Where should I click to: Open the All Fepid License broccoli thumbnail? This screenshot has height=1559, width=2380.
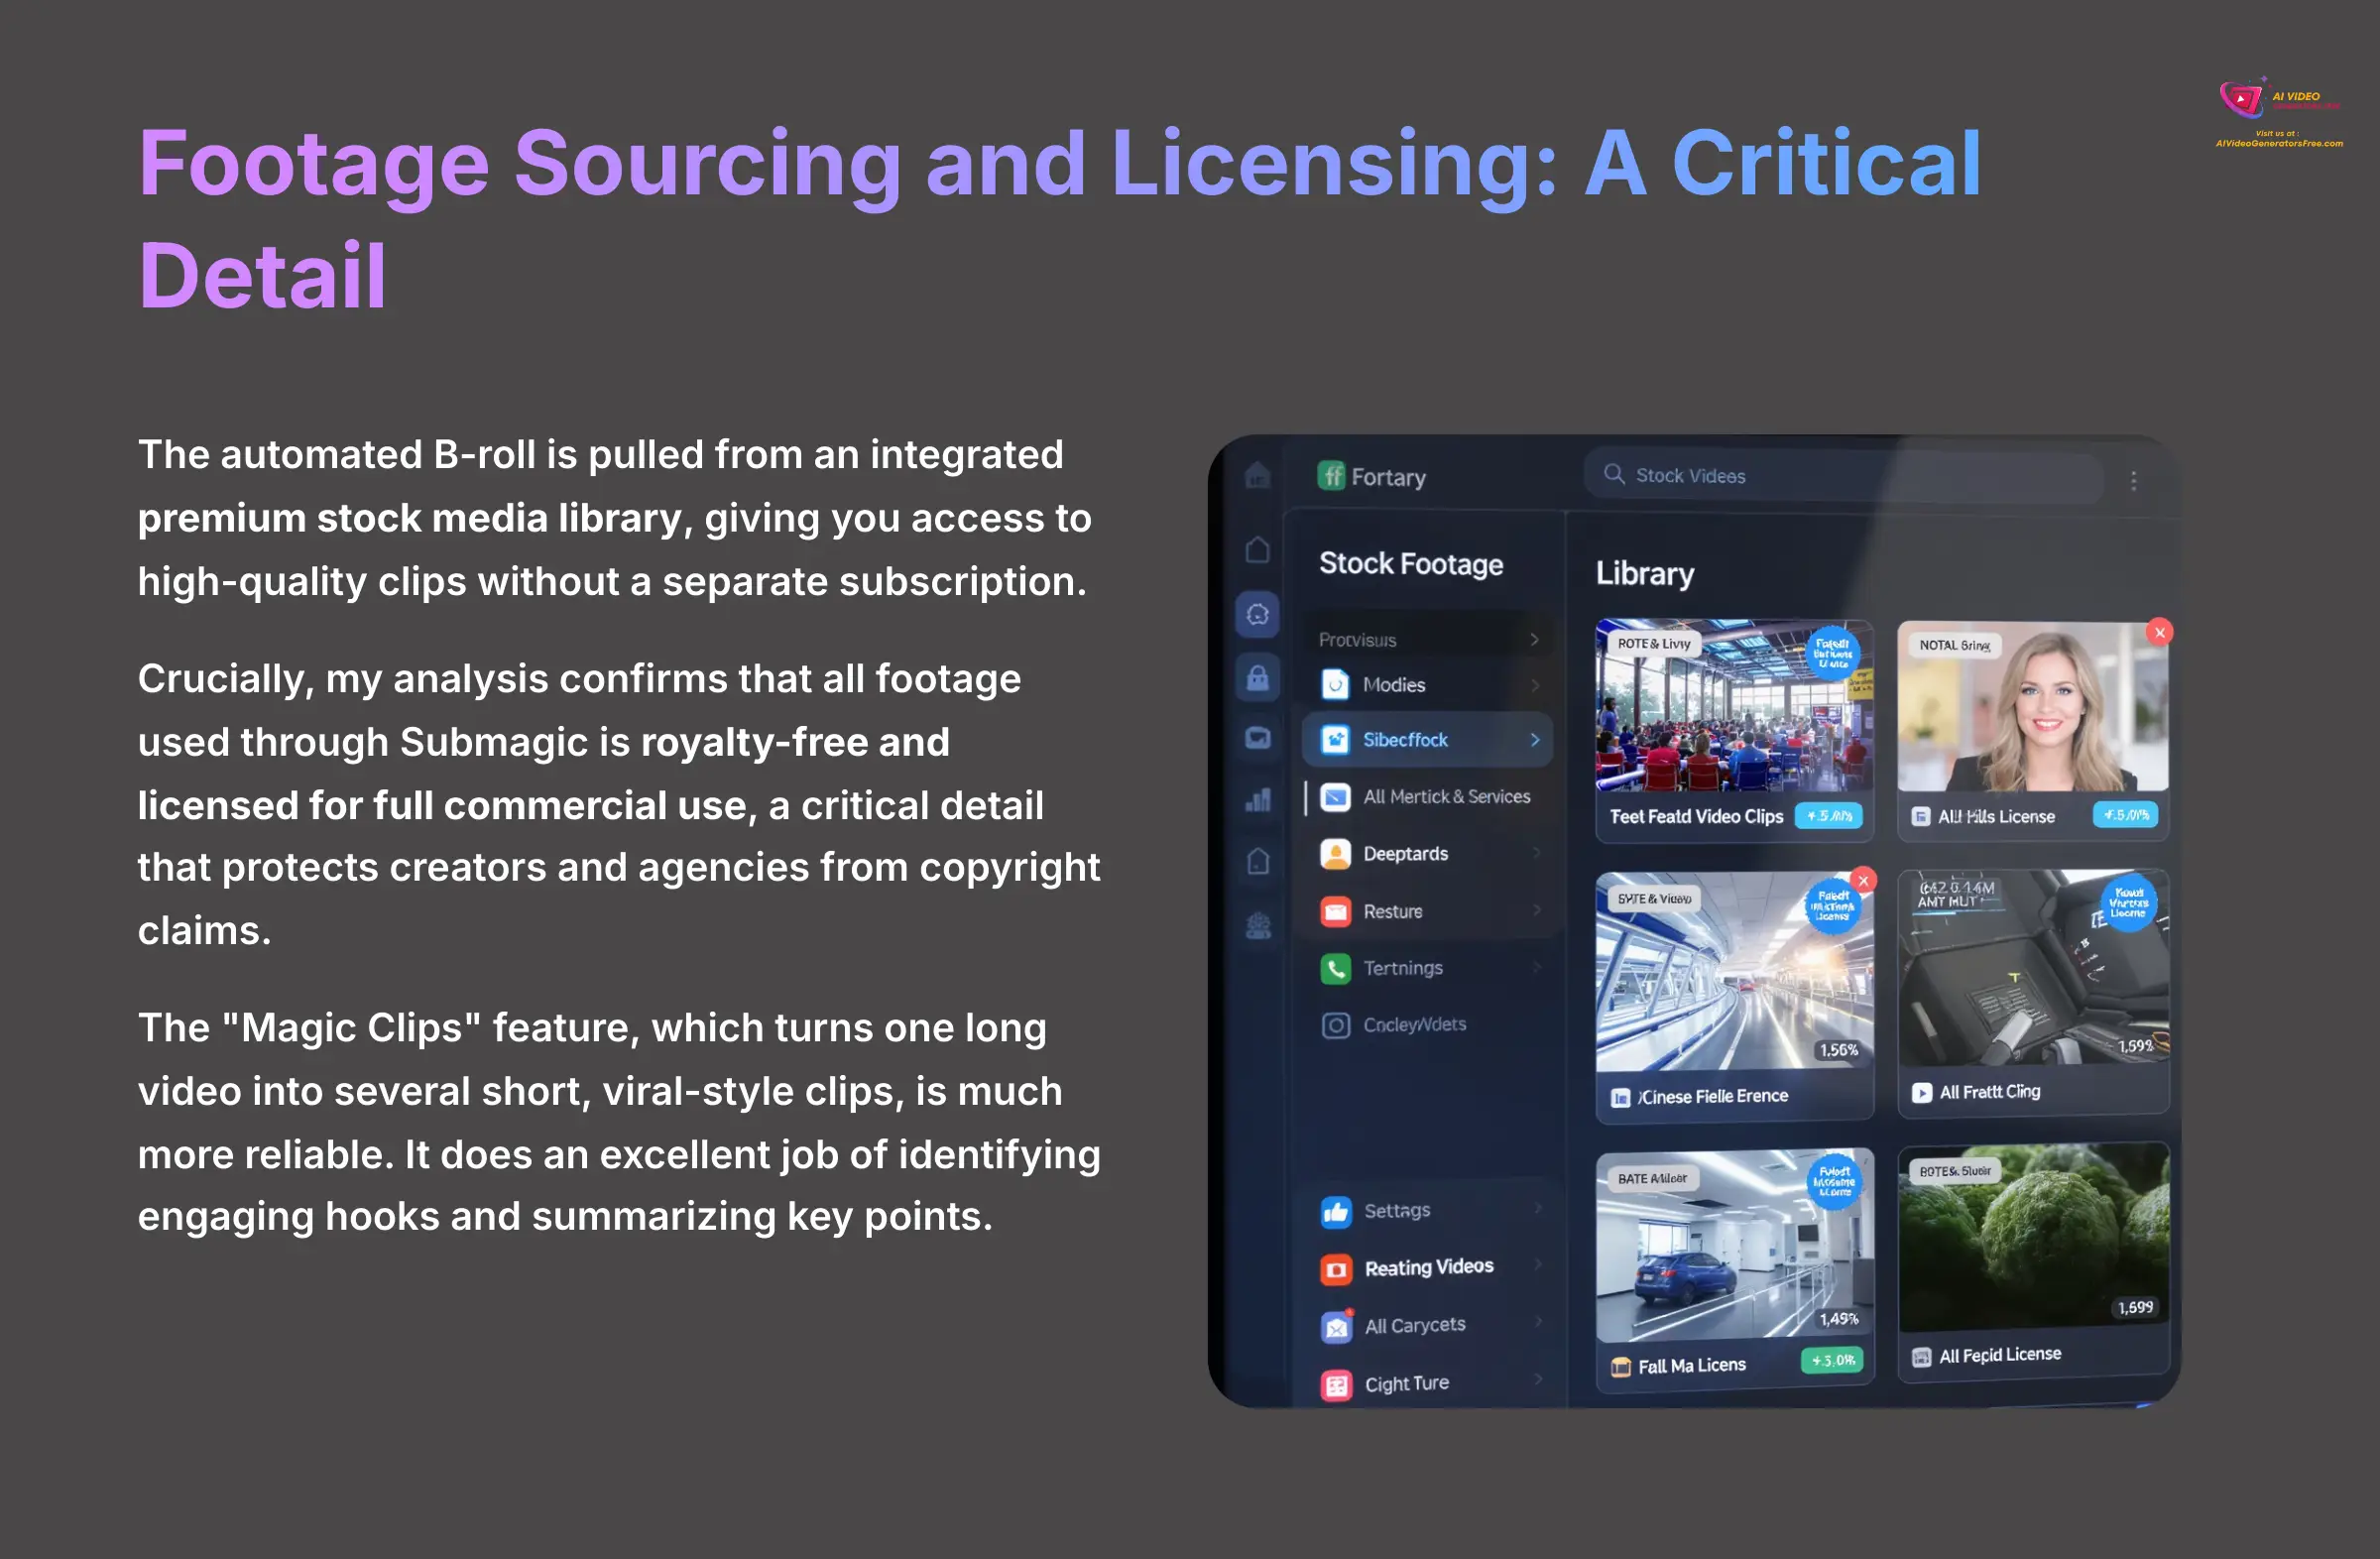point(2033,1238)
